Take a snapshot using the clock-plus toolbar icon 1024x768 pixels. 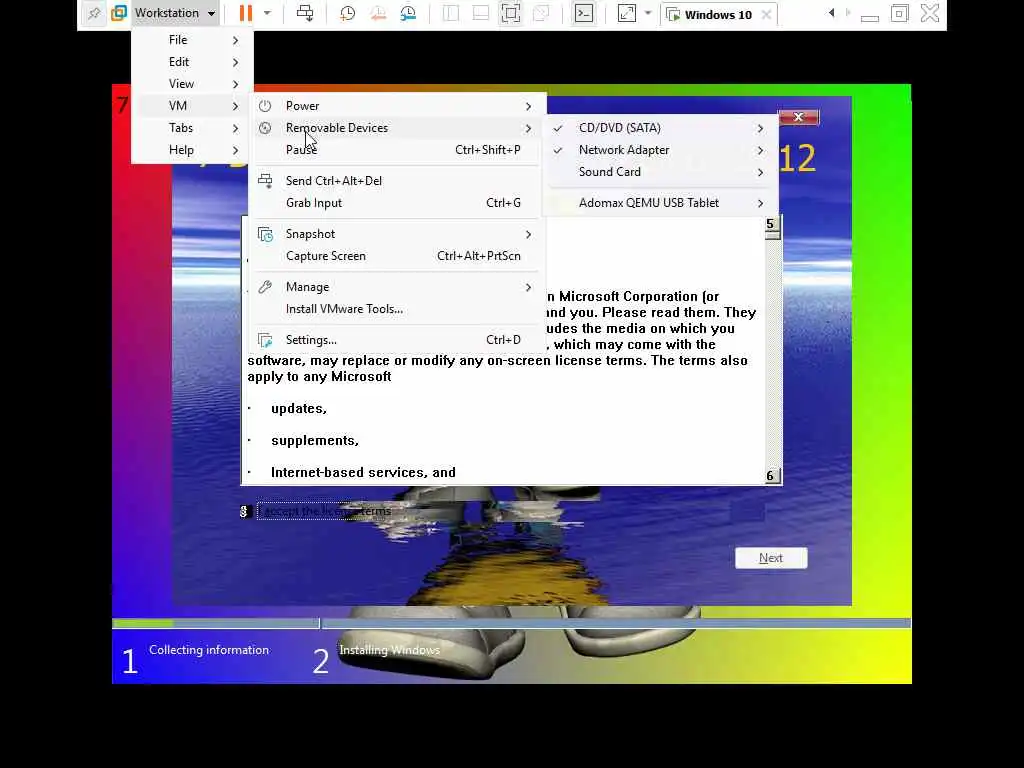coord(347,13)
